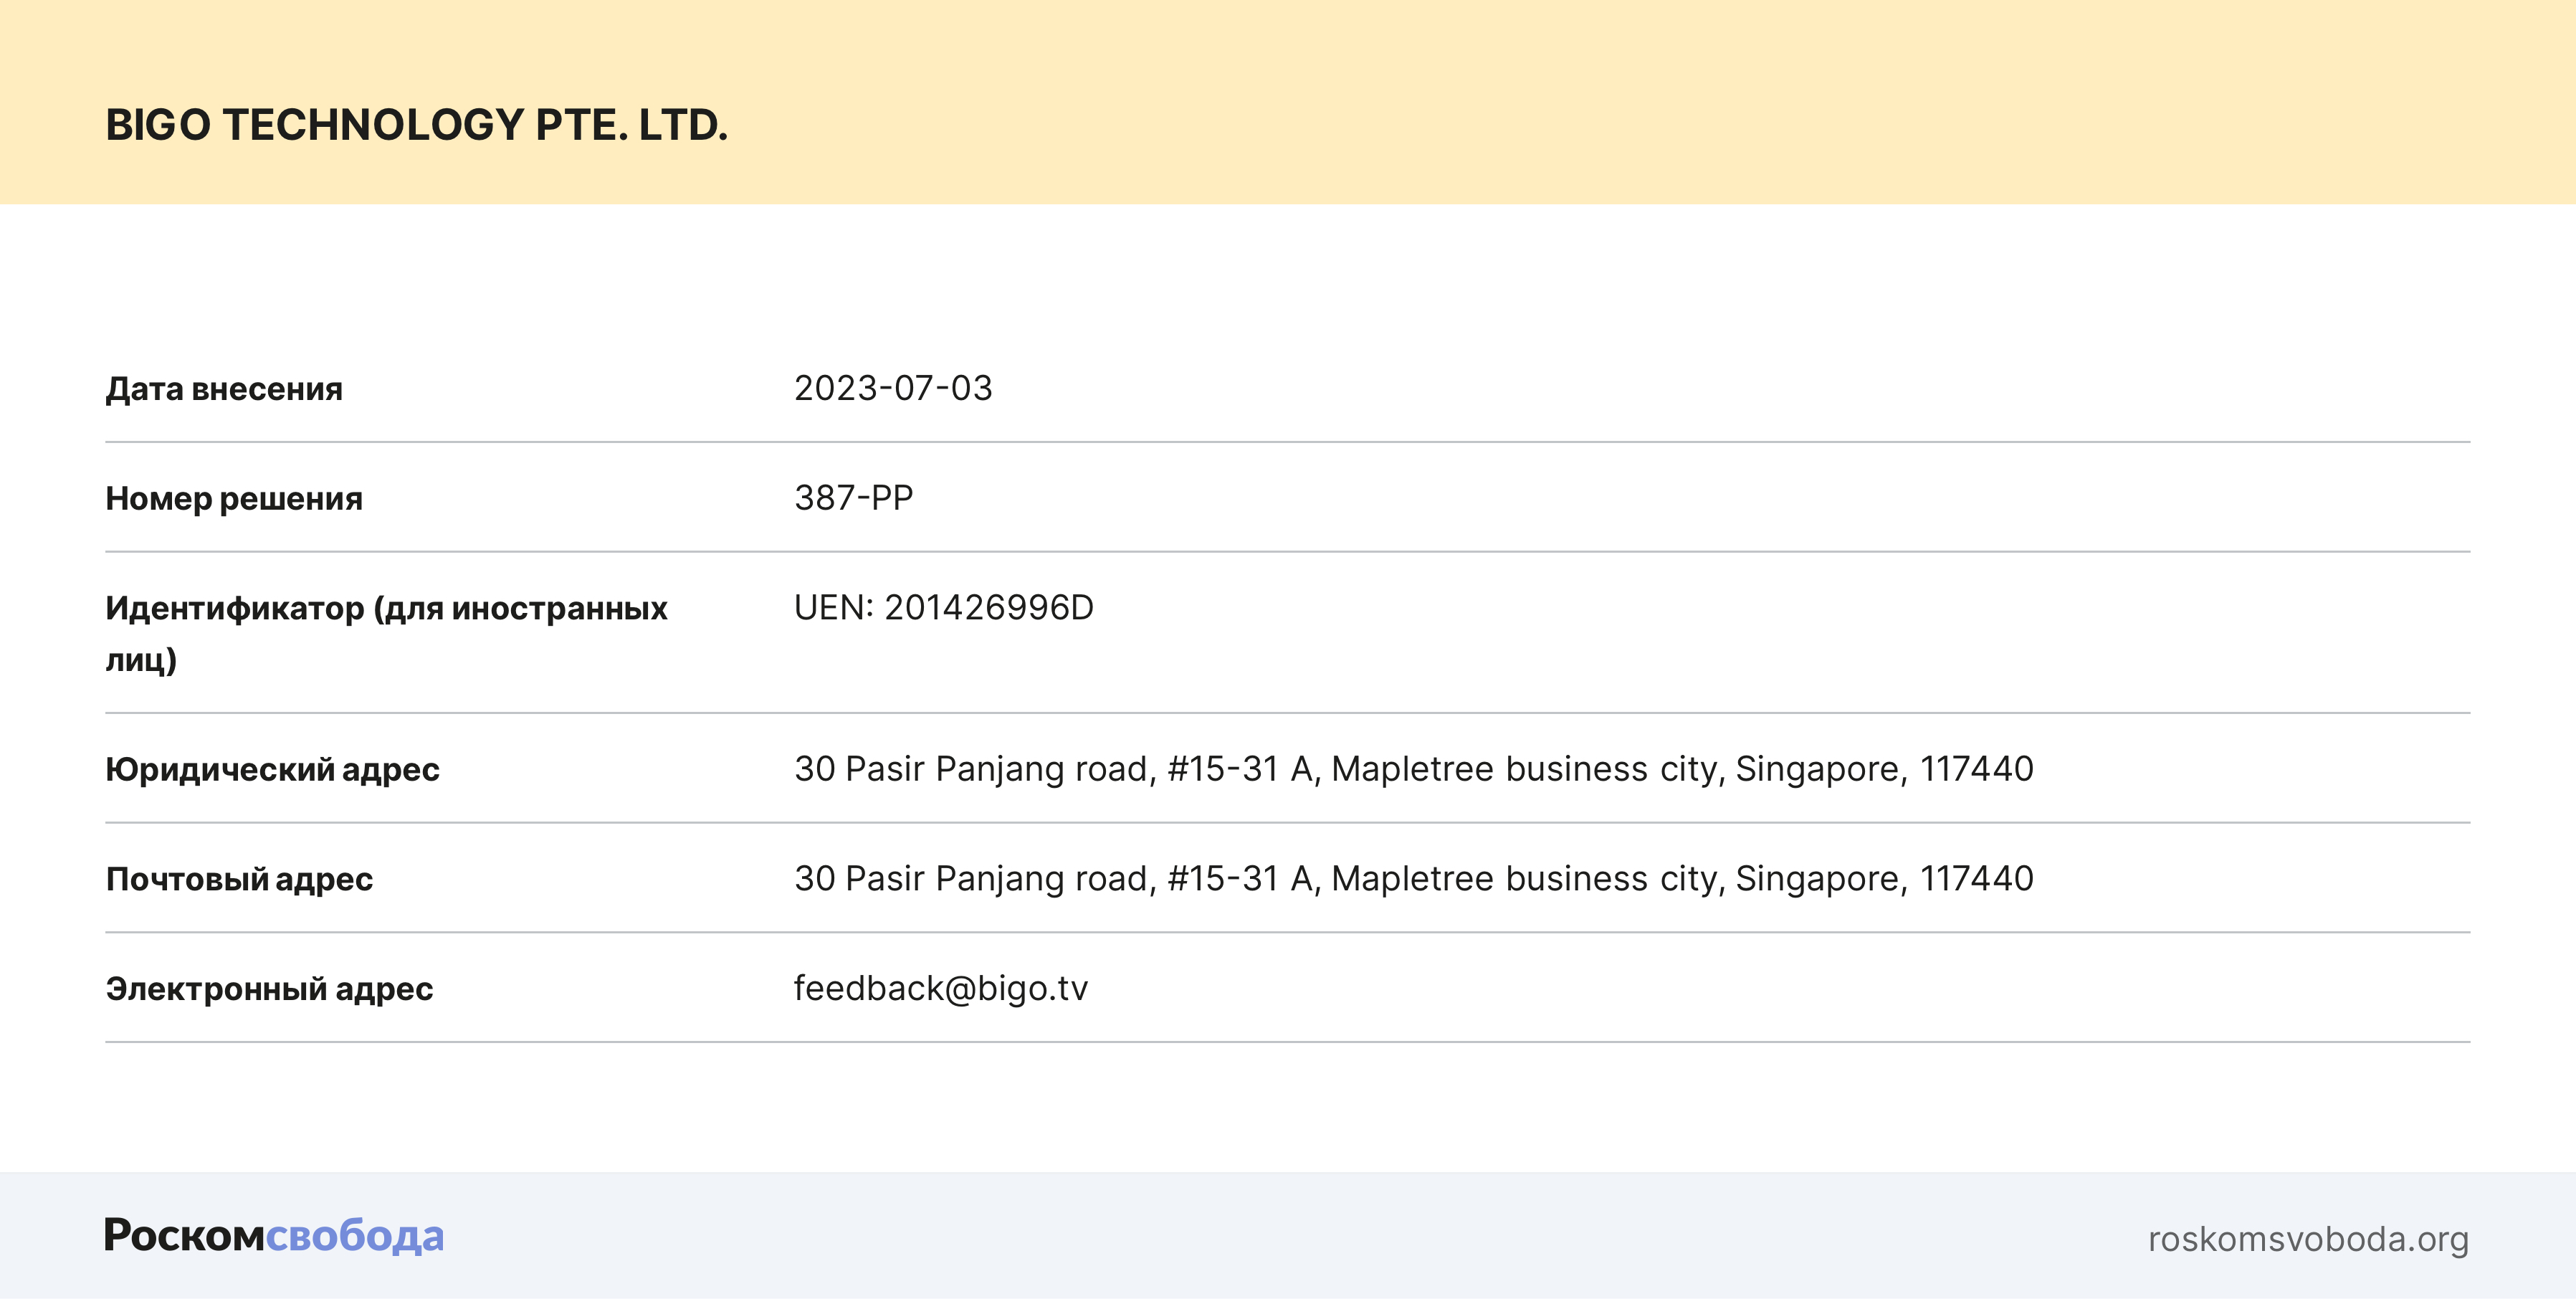Click the blue свобода part of logo
This screenshot has width=2576, height=1299.
[x=355, y=1237]
